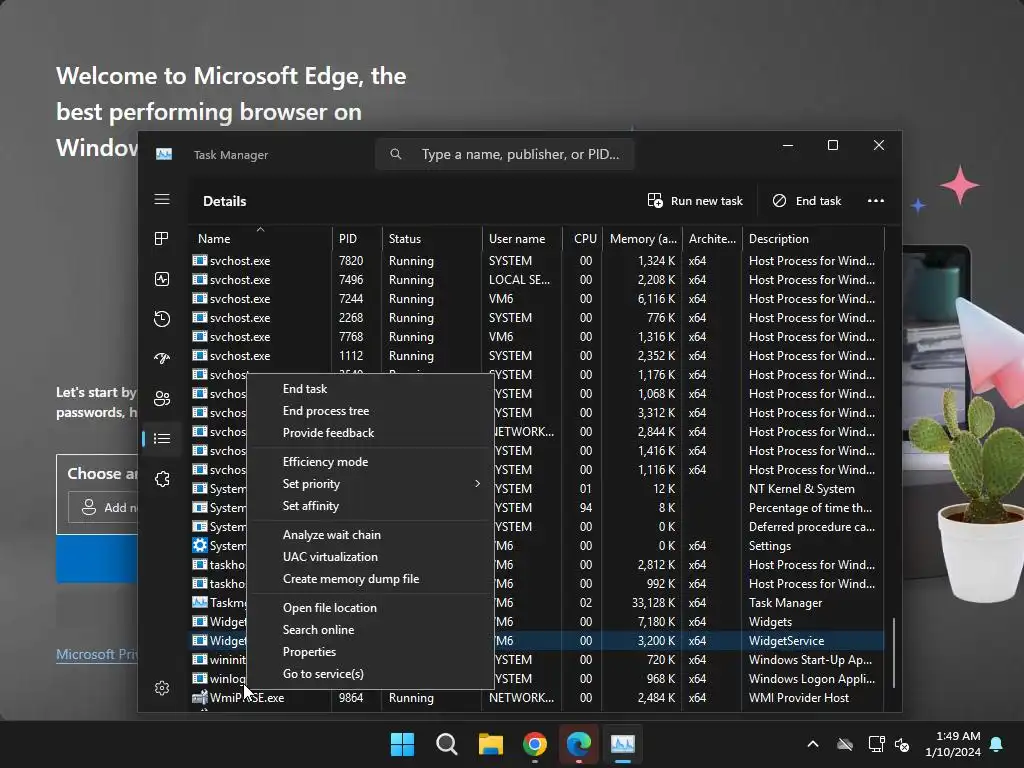This screenshot has width=1024, height=768.
Task: Open Windows Start menu
Action: [402, 744]
